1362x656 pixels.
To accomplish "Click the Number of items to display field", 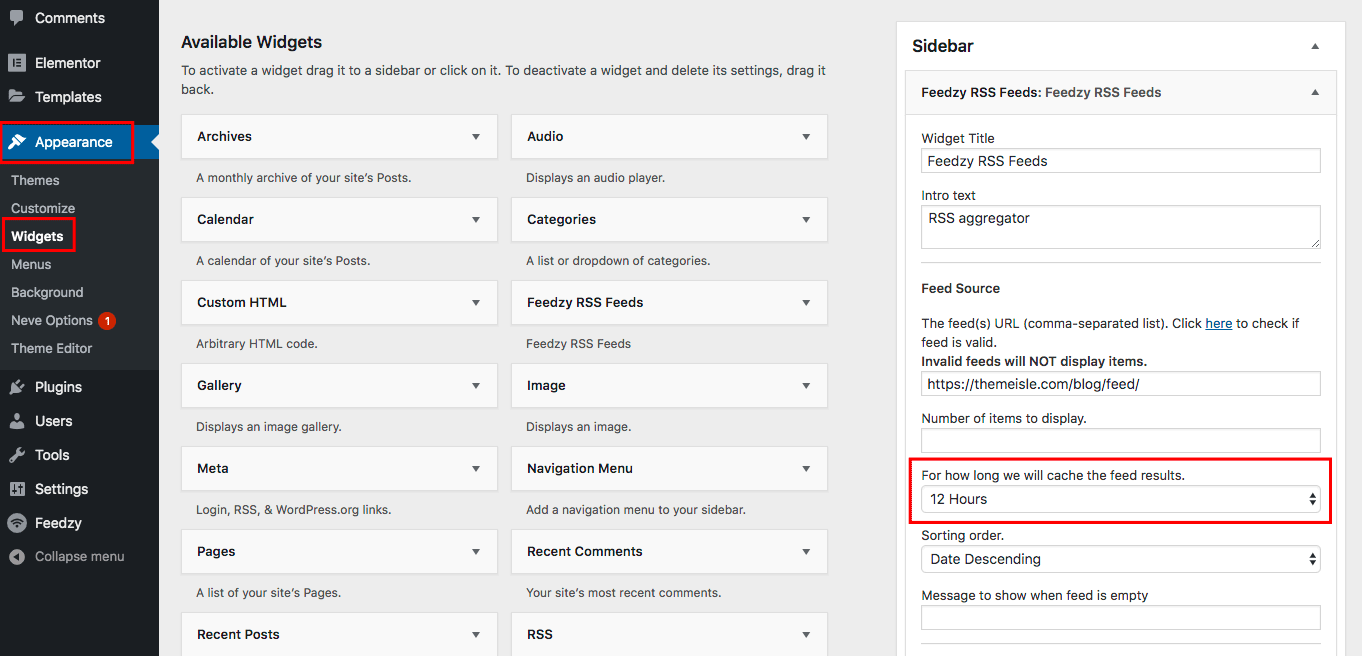I will pos(1120,440).
